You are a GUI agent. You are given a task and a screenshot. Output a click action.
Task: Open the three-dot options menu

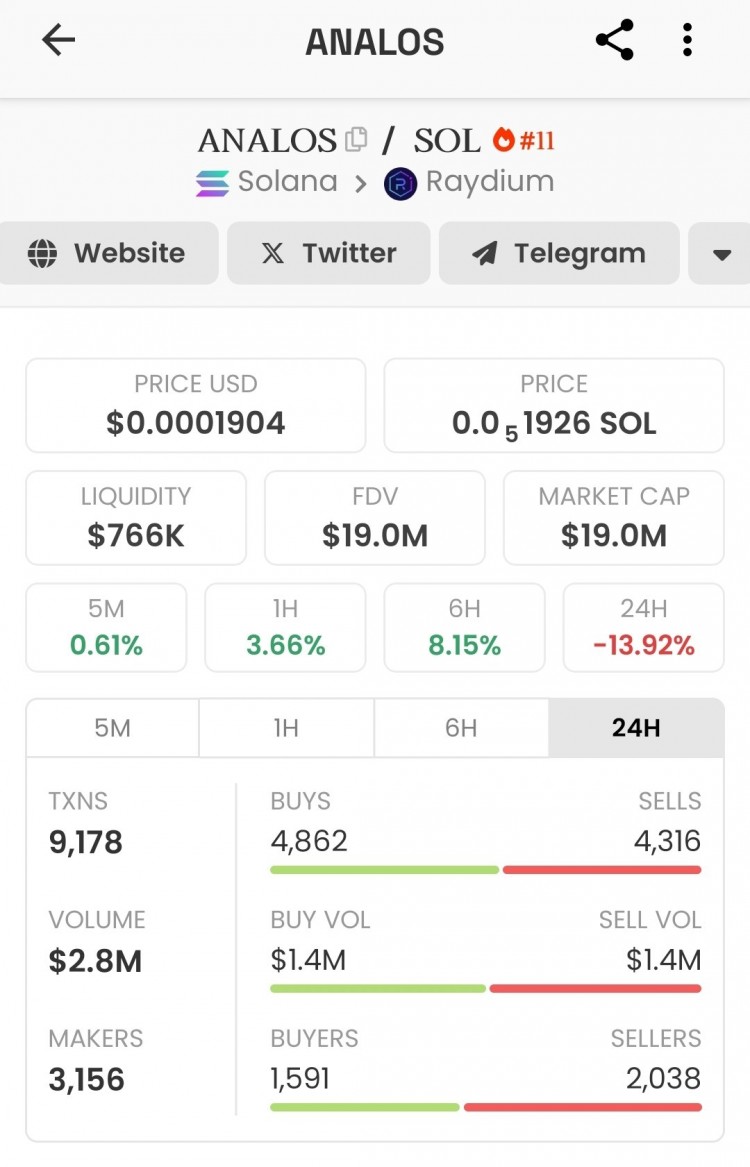pyautogui.click(x=687, y=40)
